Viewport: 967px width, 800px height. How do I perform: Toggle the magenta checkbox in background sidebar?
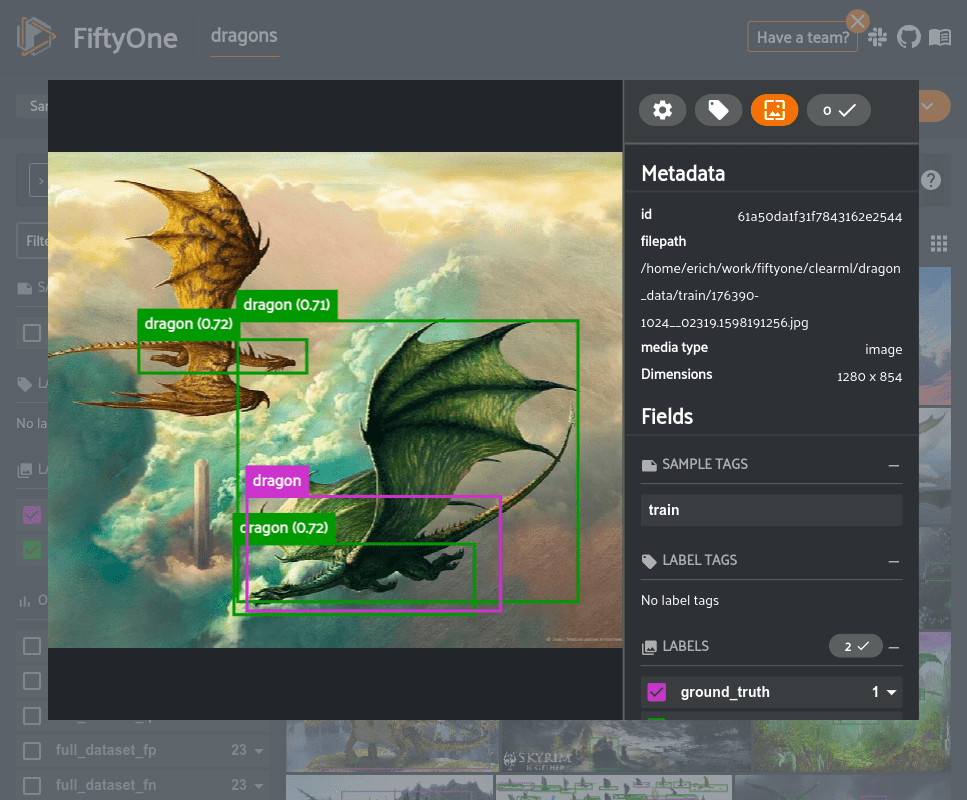[31, 514]
